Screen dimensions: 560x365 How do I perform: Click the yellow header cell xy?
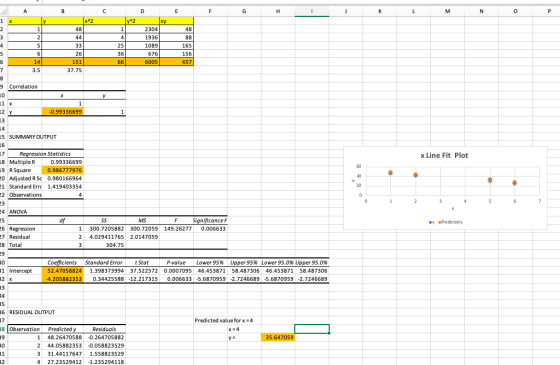pyautogui.click(x=176, y=21)
